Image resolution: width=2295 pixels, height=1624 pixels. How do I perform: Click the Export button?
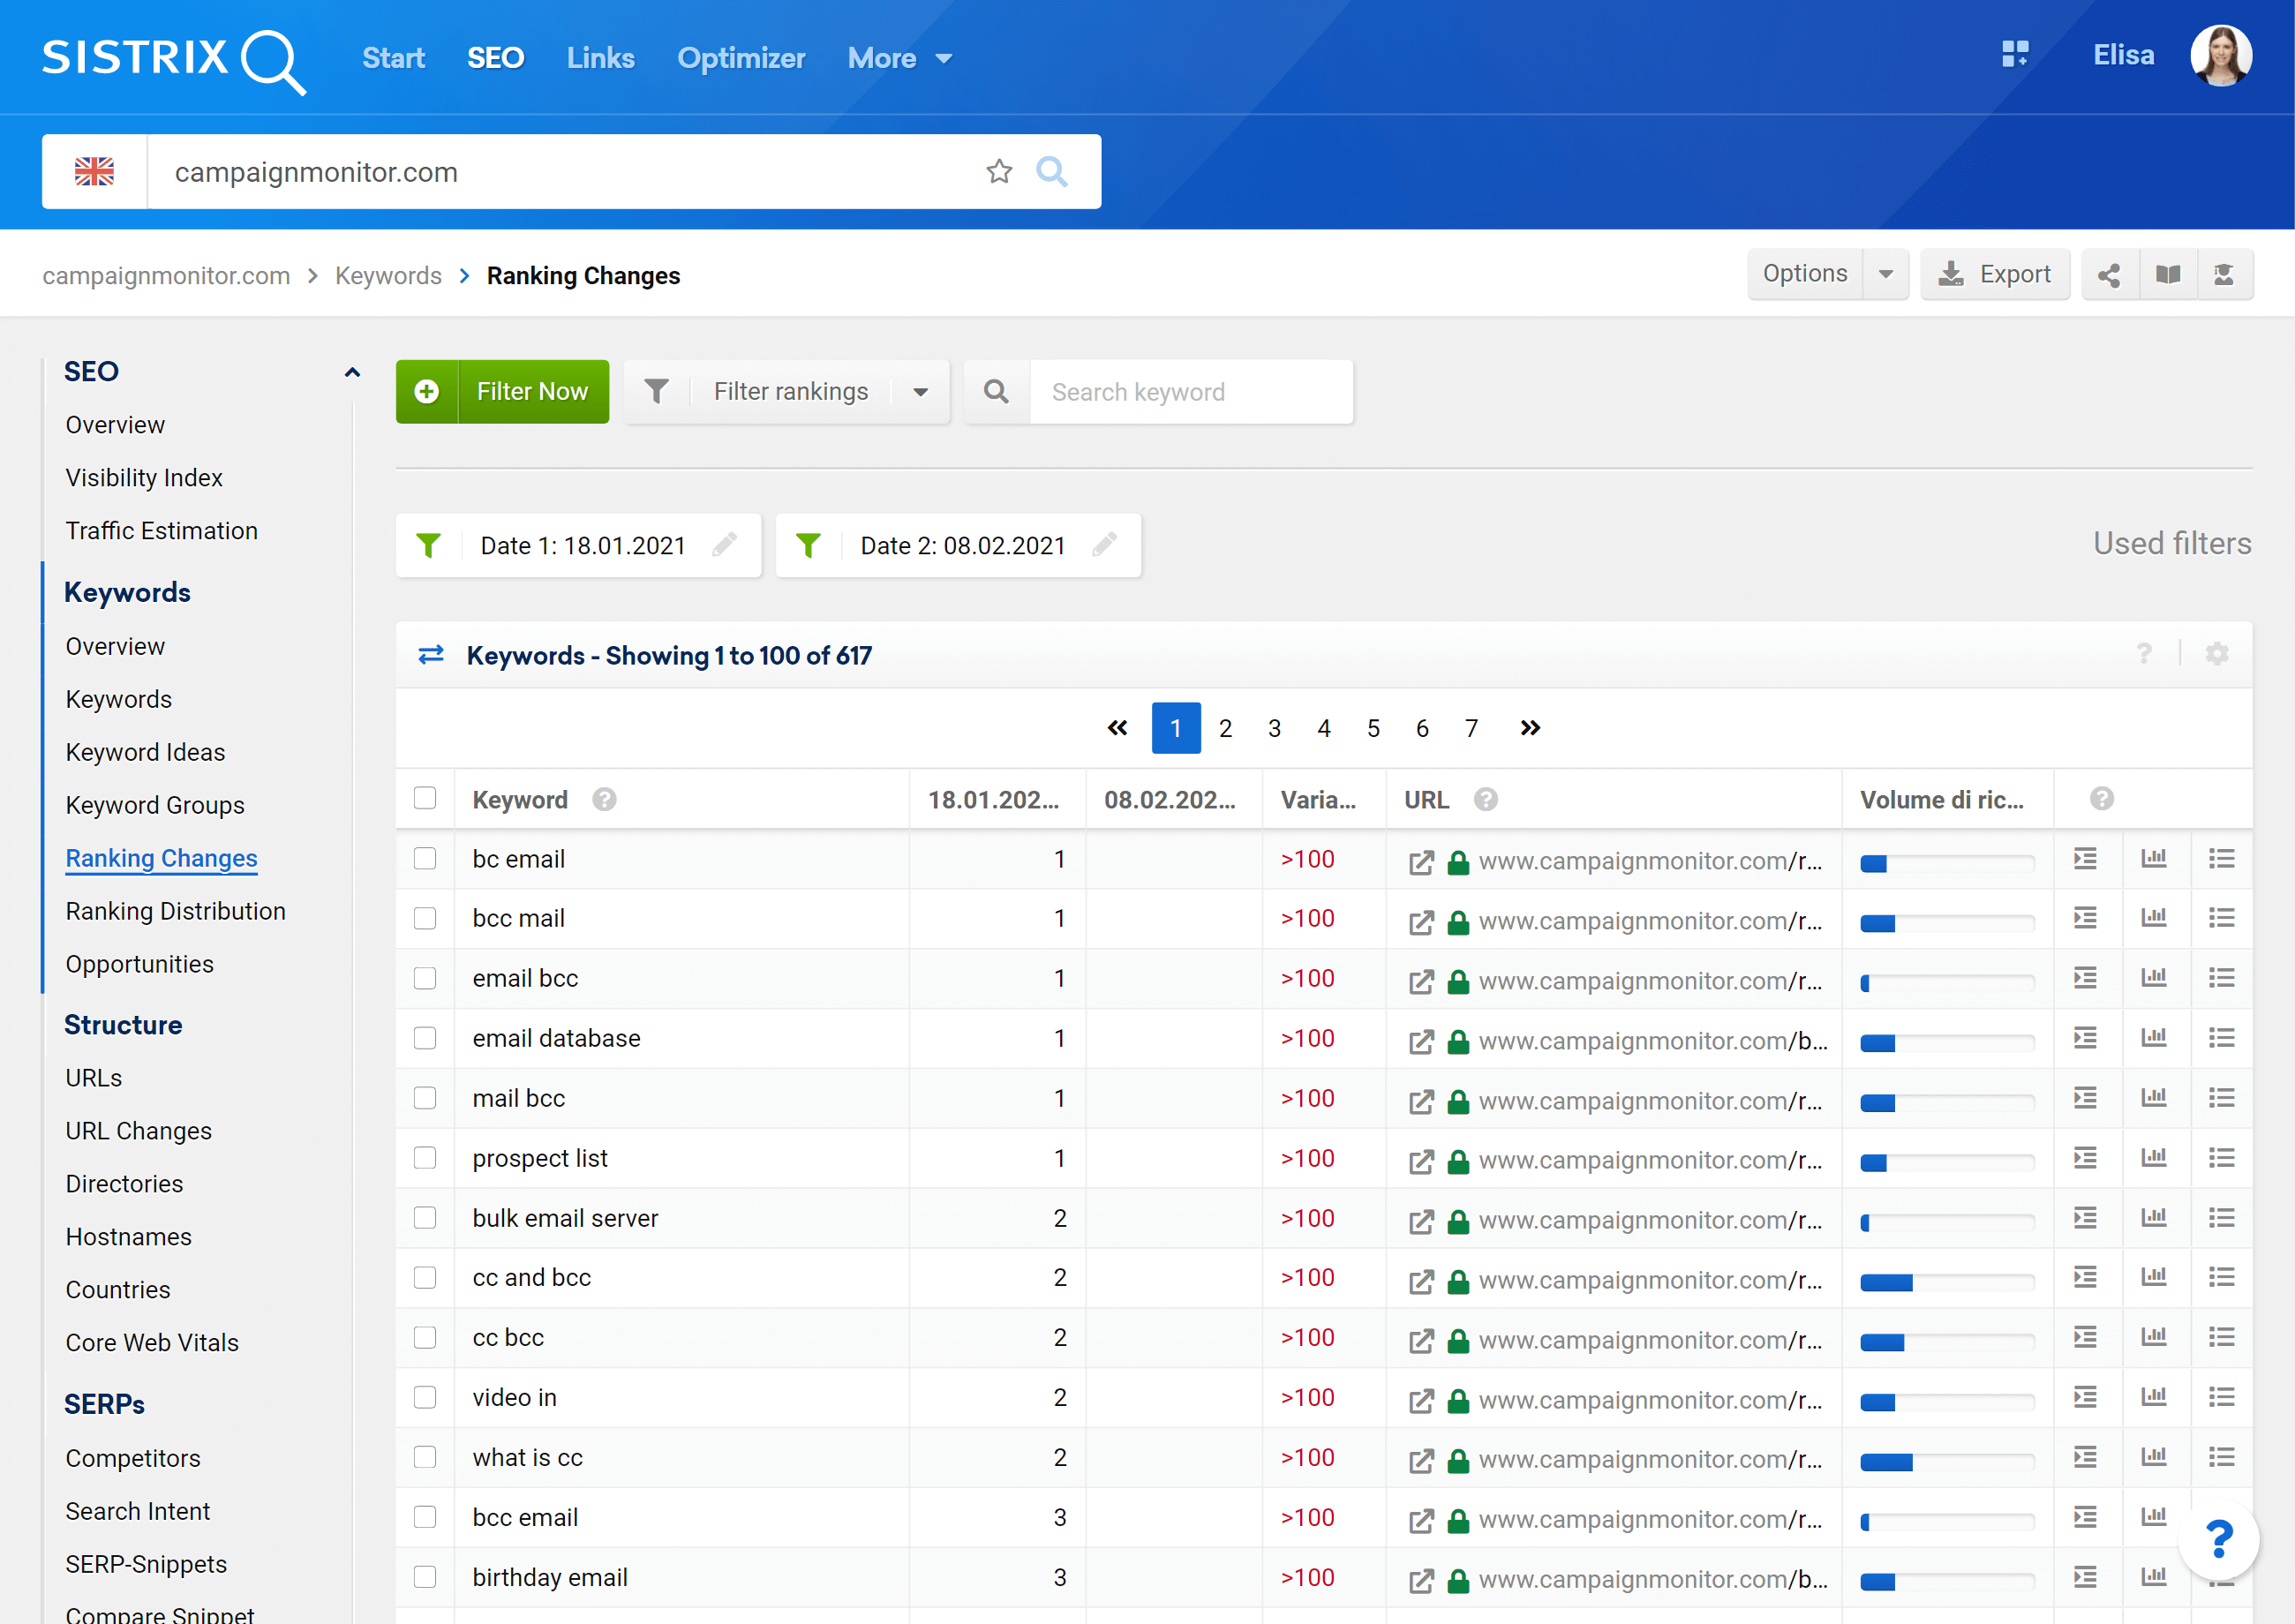pos(1995,275)
